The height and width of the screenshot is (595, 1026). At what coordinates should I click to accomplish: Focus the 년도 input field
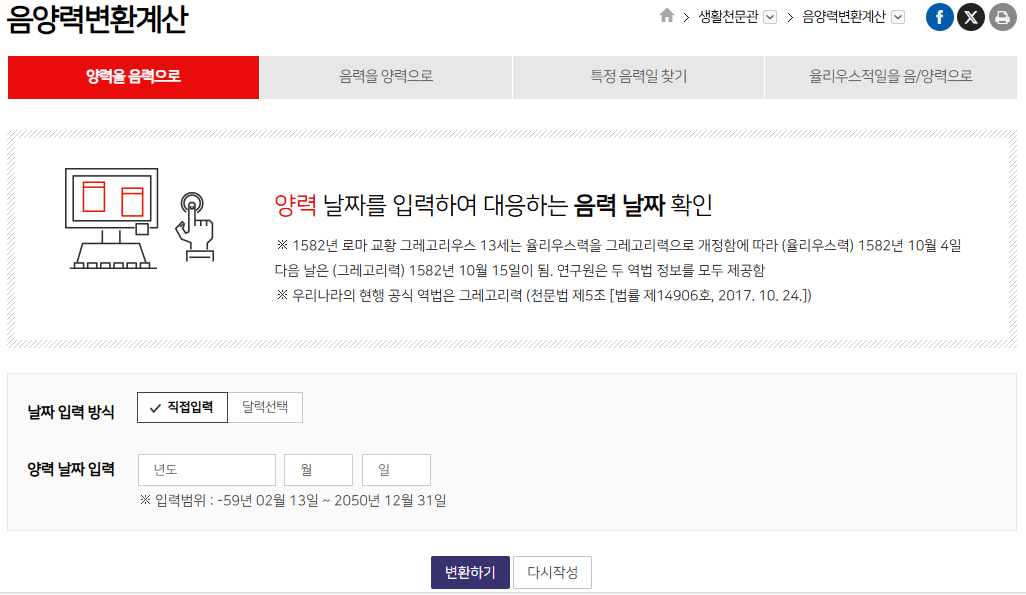pos(207,470)
